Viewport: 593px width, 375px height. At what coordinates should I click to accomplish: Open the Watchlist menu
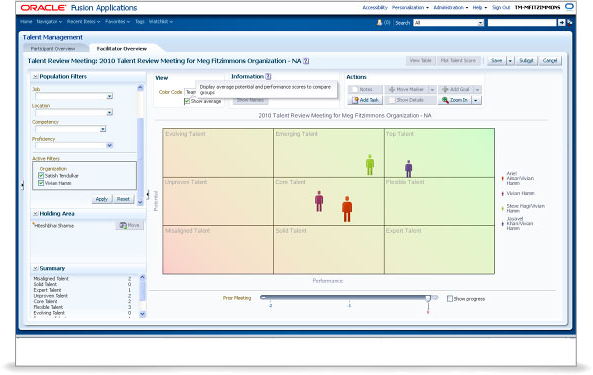click(x=161, y=22)
